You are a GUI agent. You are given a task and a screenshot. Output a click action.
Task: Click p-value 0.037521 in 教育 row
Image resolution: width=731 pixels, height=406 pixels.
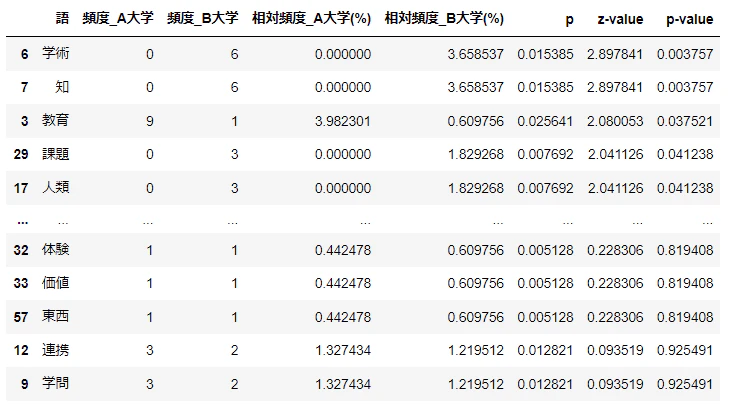pos(685,121)
